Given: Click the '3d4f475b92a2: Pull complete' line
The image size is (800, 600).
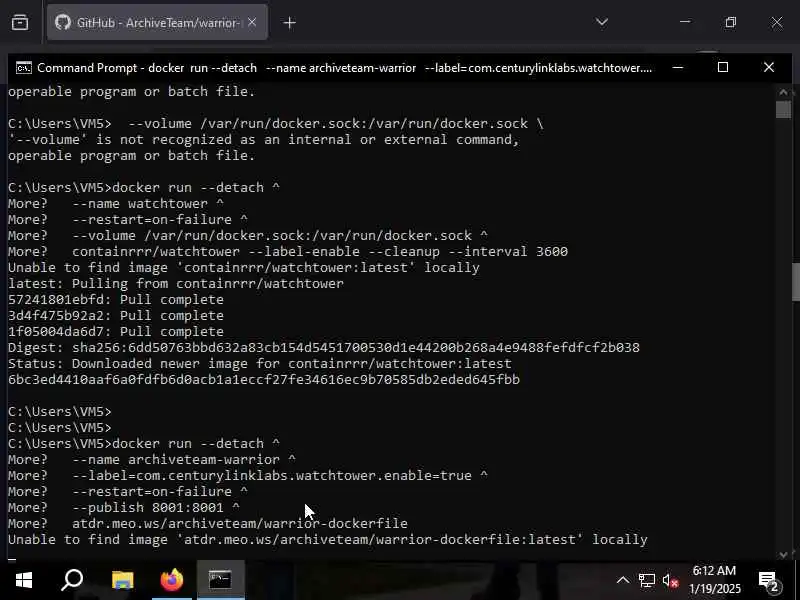Looking at the screenshot, I should [116, 316].
